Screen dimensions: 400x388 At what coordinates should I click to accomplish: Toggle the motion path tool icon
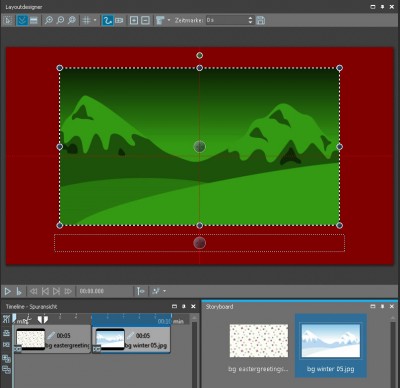coord(107,20)
